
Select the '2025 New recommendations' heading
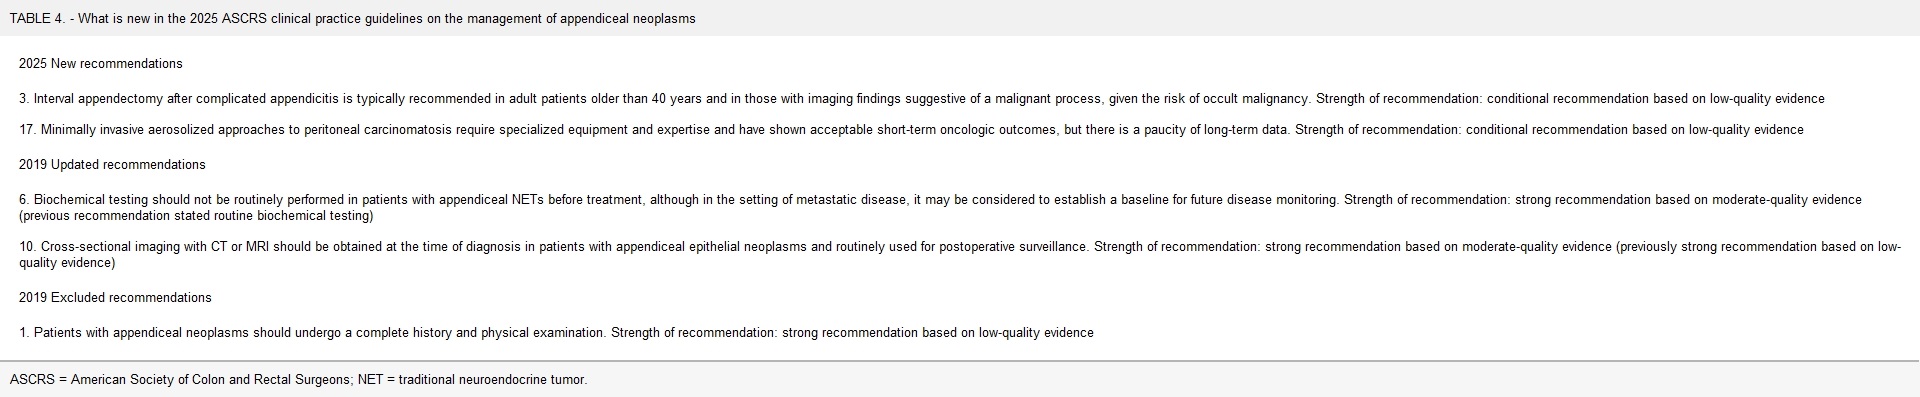click(x=101, y=64)
